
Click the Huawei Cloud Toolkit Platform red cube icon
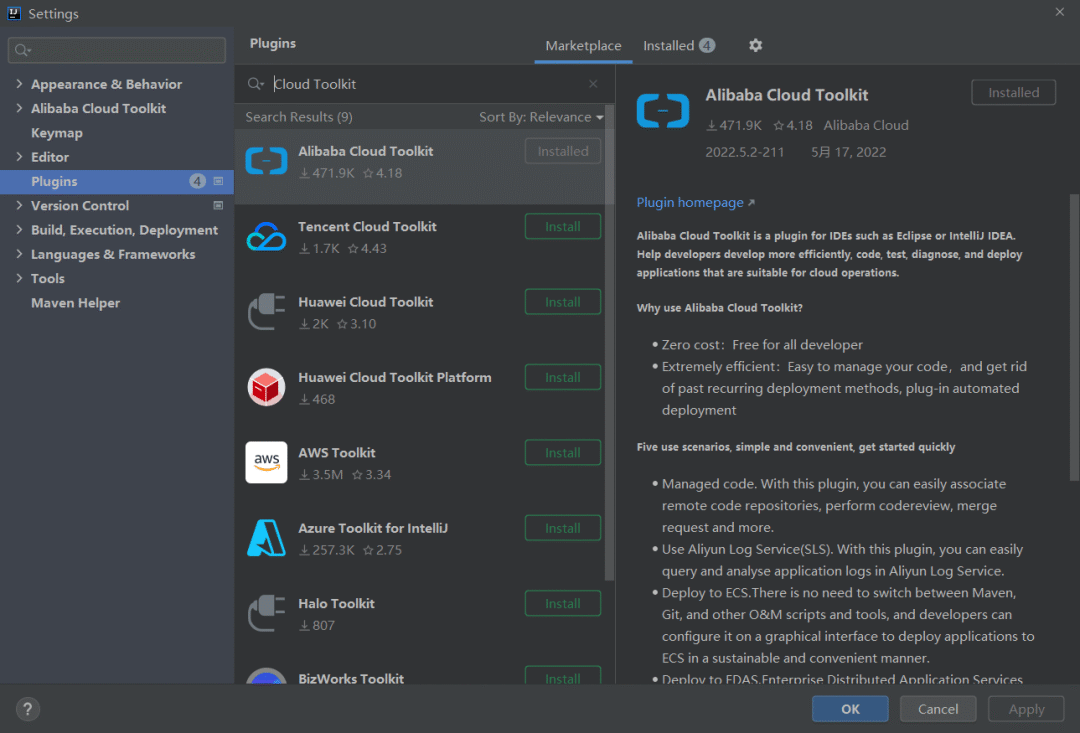[x=266, y=387]
